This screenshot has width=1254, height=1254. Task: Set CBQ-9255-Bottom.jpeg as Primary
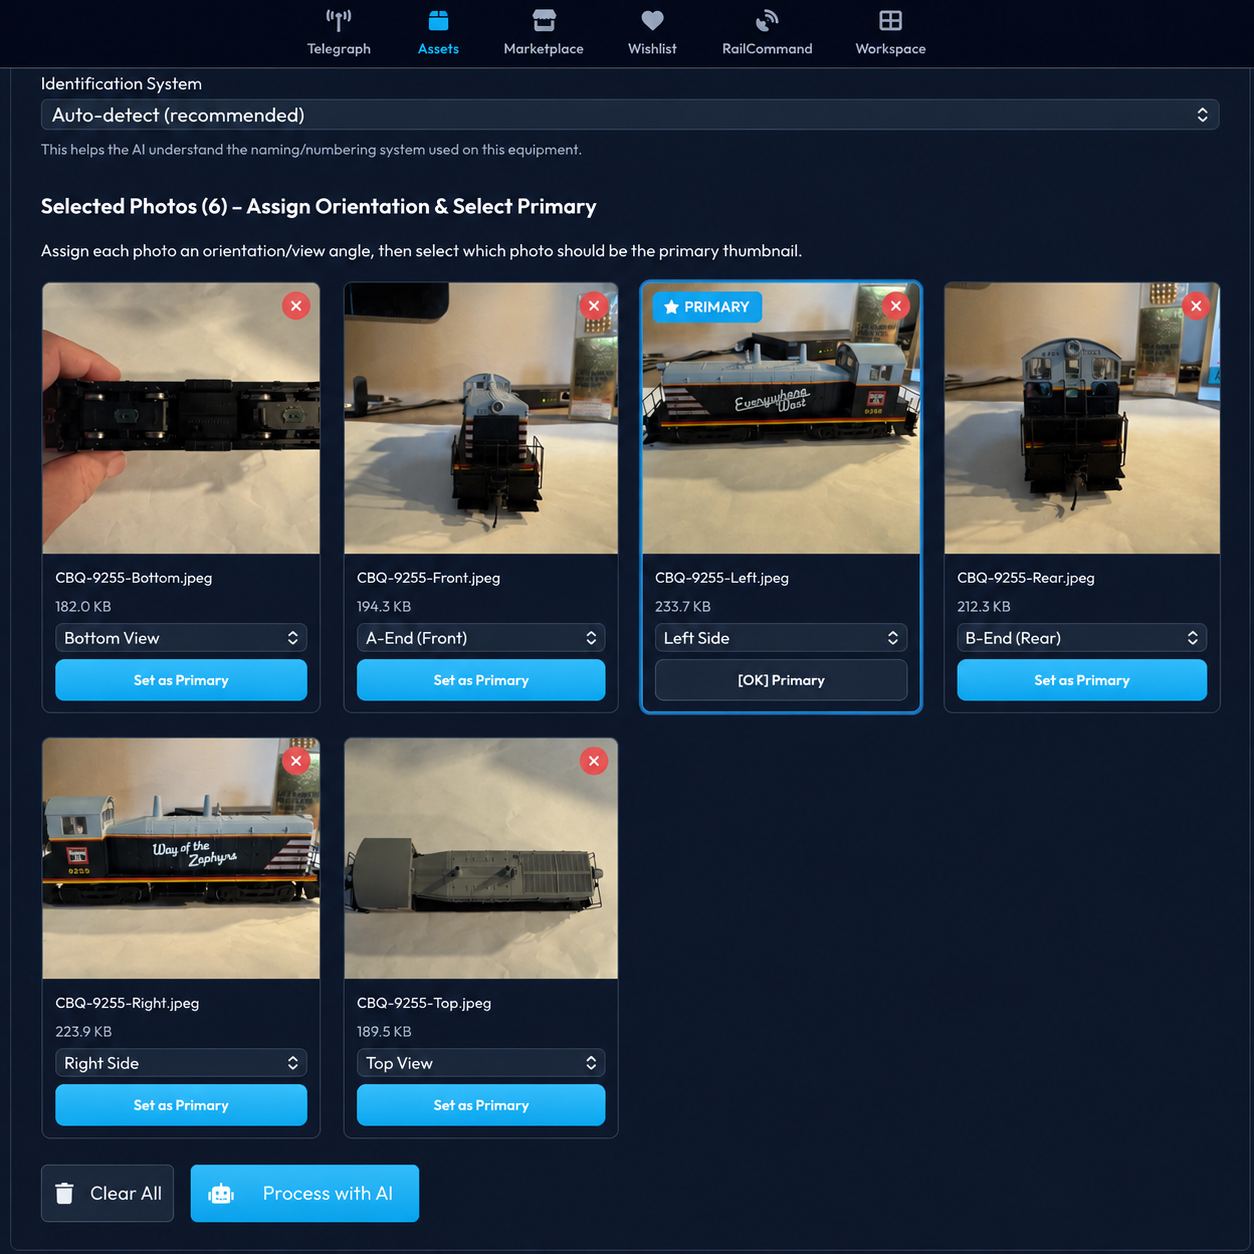(x=181, y=680)
